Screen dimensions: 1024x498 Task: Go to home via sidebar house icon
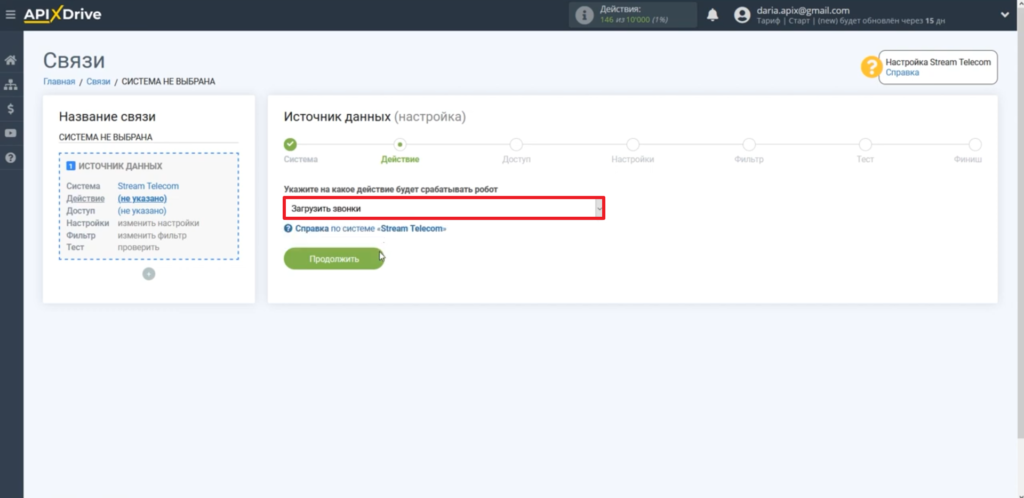(x=11, y=60)
